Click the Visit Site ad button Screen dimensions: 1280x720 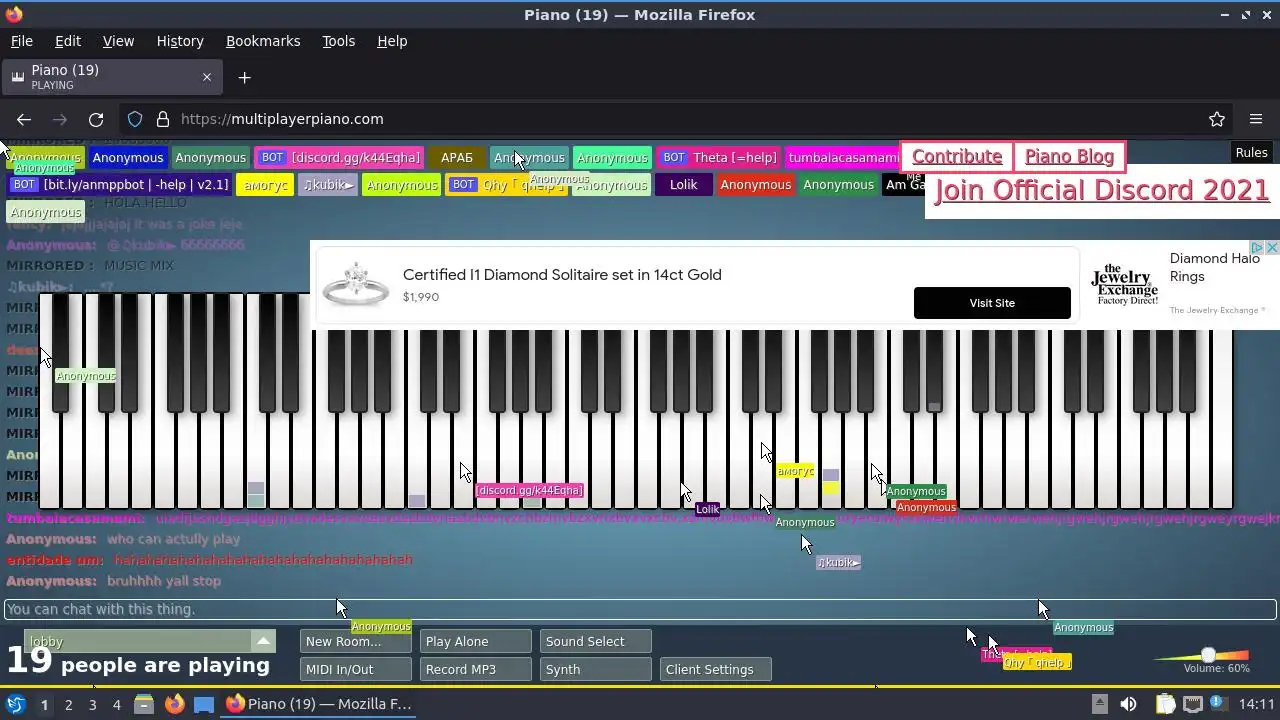tap(992, 303)
